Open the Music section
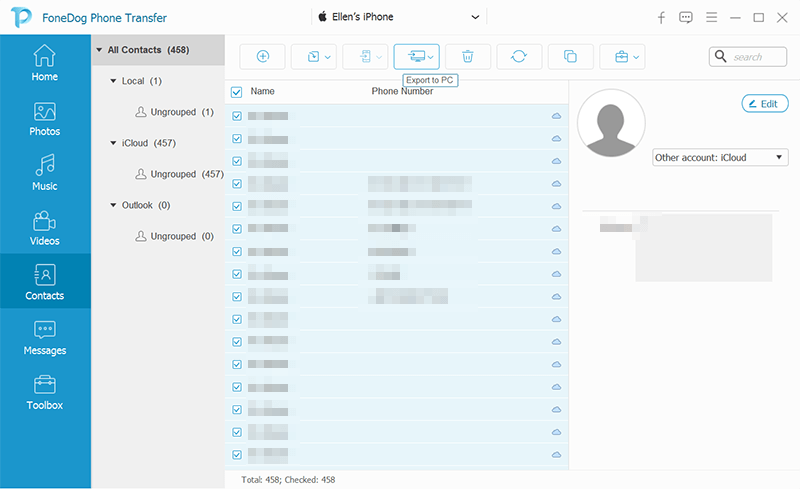The image size is (800, 489). click(x=45, y=173)
